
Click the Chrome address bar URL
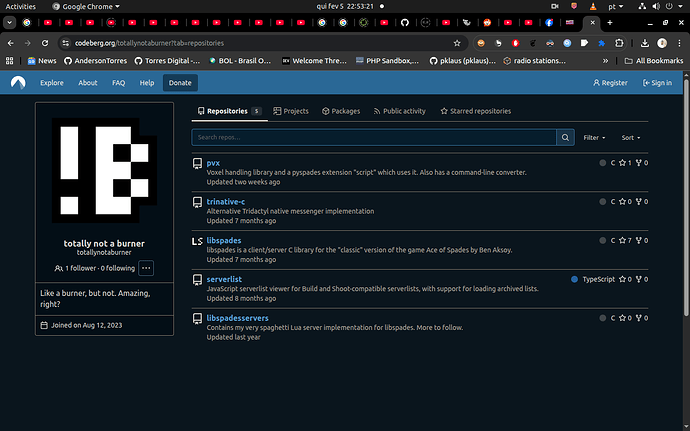pos(149,43)
